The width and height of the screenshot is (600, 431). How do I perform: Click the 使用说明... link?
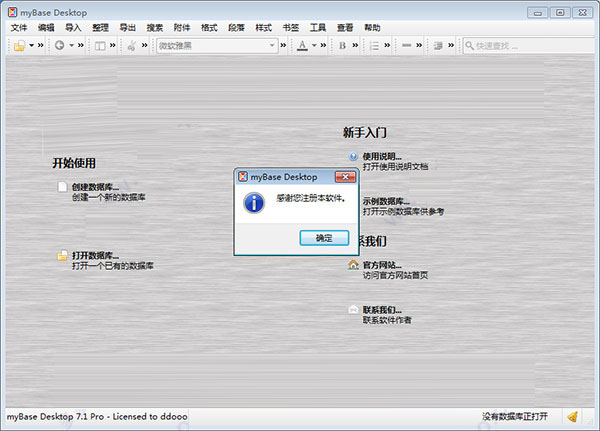pos(382,156)
